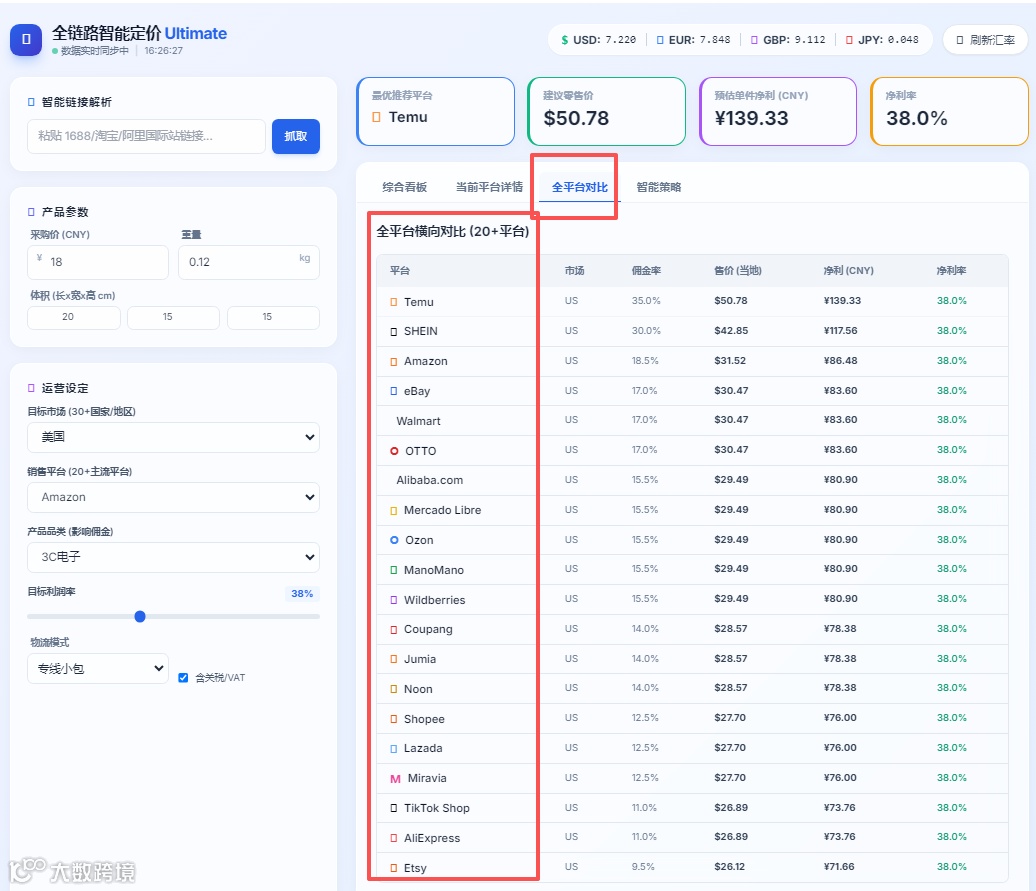
Task: Open the 销售平台 dropdown showing Amazon
Action: pos(173,497)
